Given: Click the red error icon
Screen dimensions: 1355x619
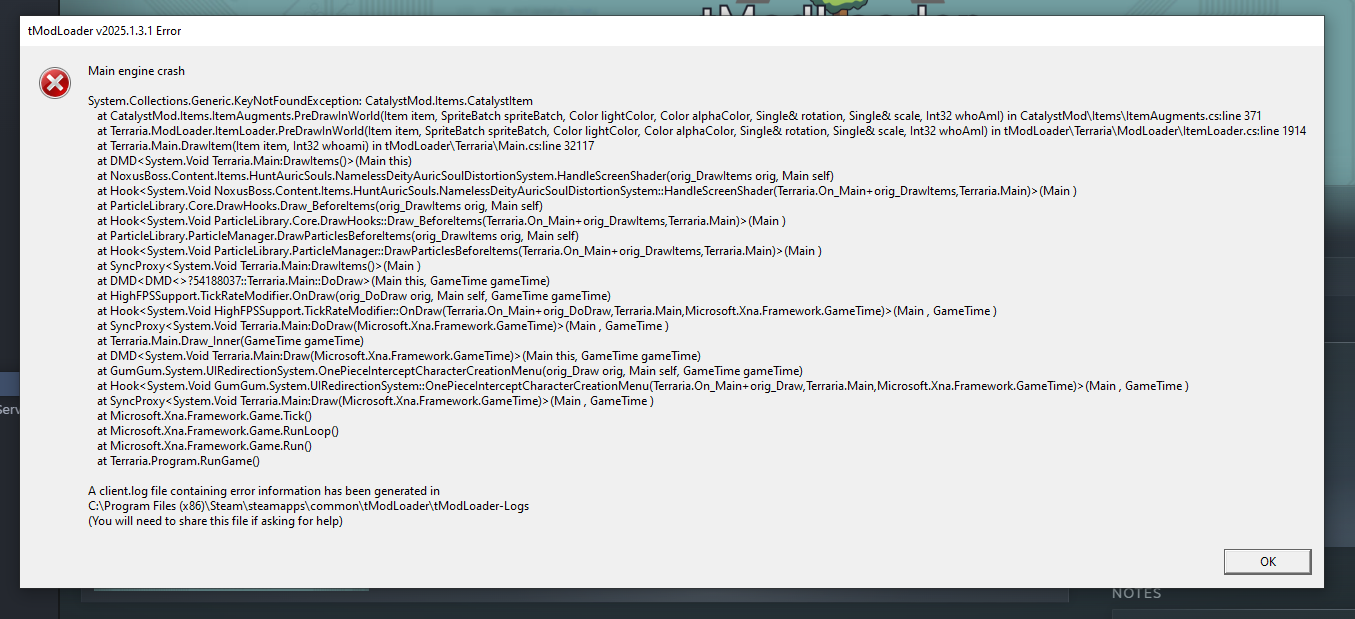Looking at the screenshot, I should coord(55,83).
